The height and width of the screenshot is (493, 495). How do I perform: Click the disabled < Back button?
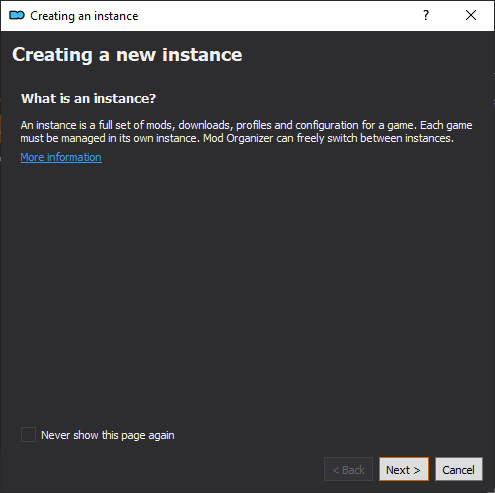pos(348,469)
